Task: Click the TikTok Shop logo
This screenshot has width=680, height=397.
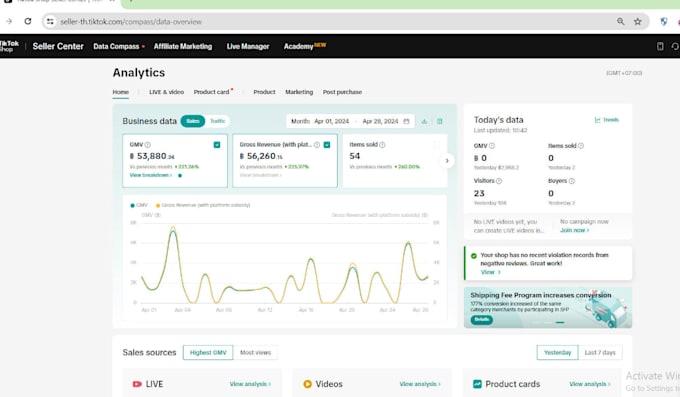Action: [9, 46]
